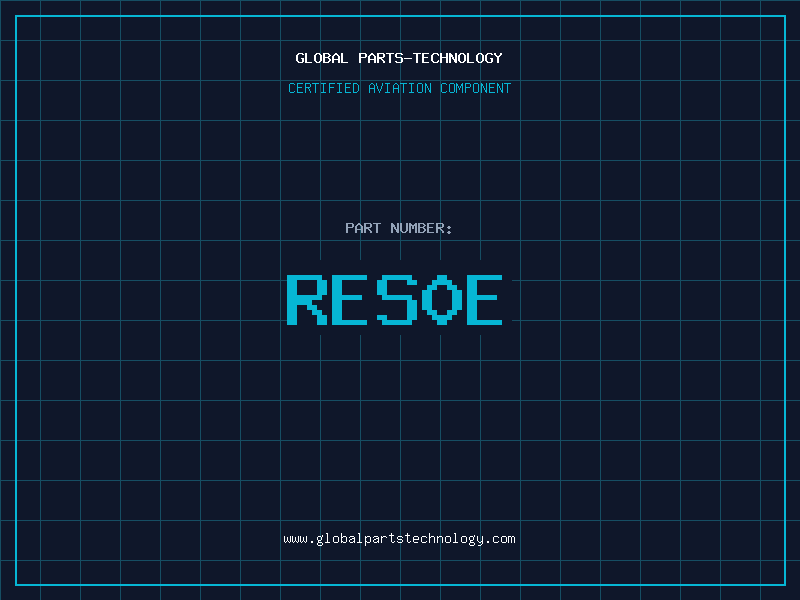Select the diamond-shaped fourth part number character
The image size is (800, 600).
coord(441,300)
